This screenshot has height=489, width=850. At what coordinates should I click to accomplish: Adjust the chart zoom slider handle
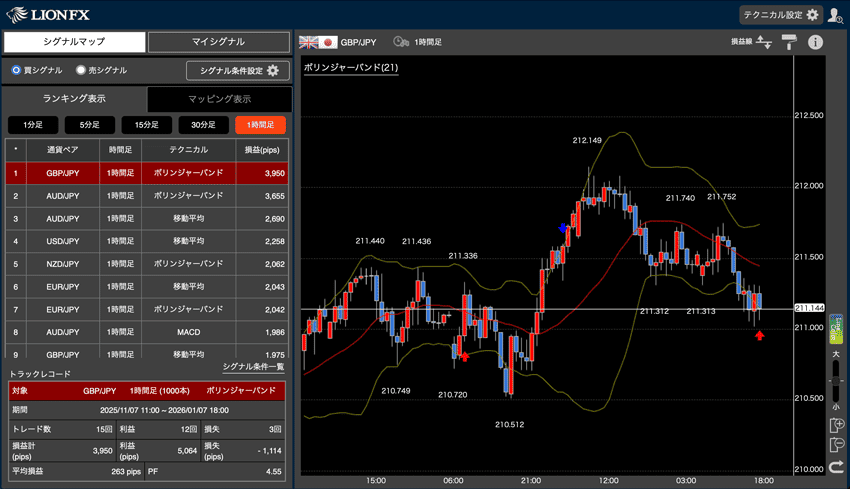pyautogui.click(x=836, y=381)
